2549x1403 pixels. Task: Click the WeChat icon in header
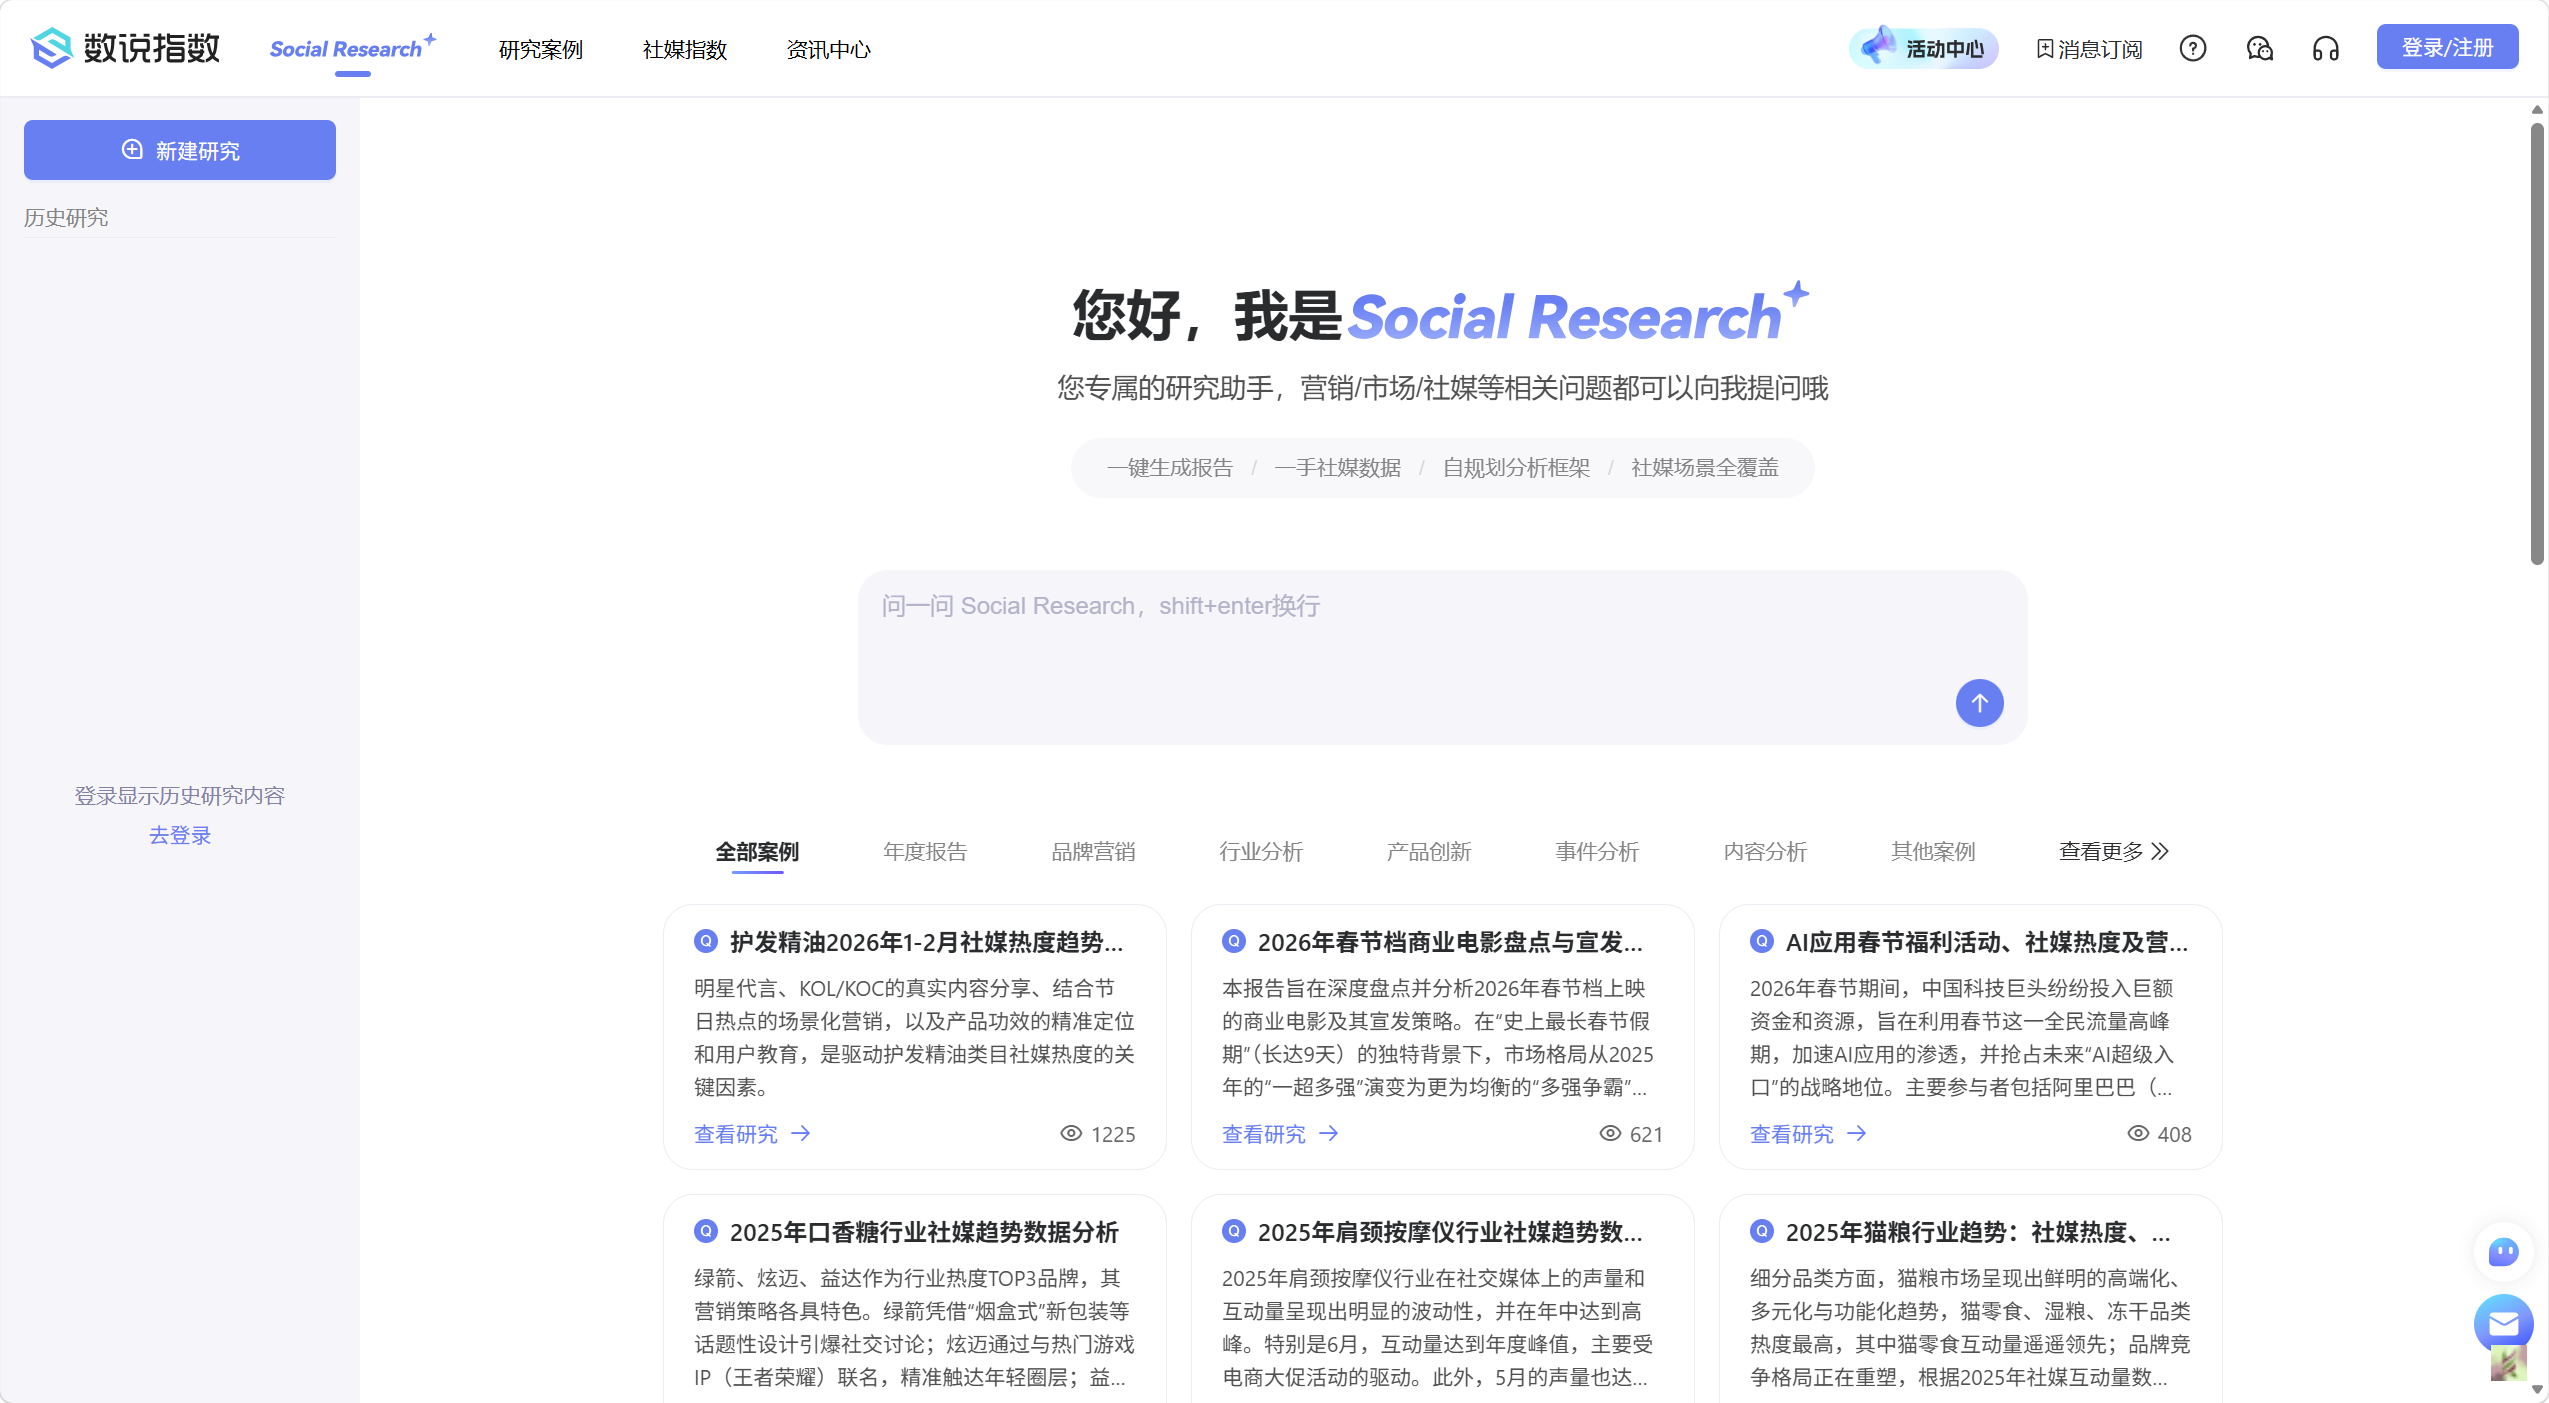tap(2259, 48)
